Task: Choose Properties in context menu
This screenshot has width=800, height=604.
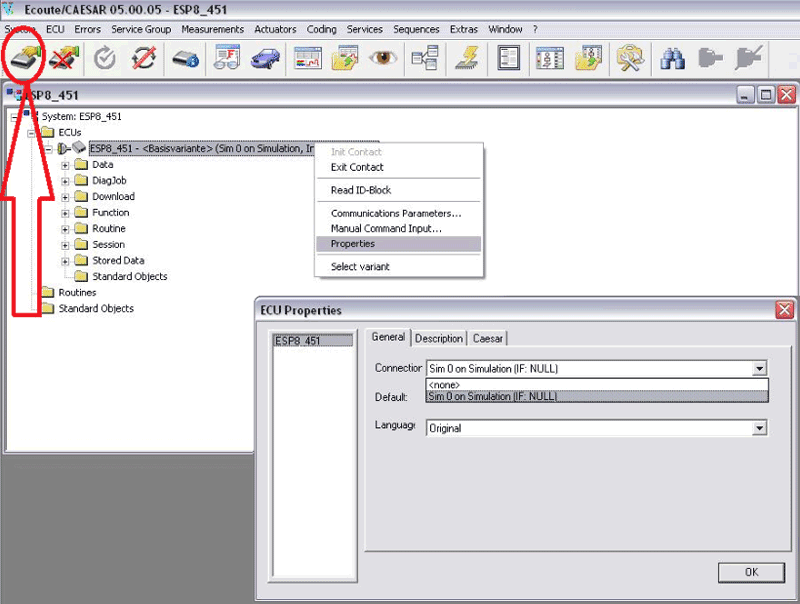Action: [398, 244]
